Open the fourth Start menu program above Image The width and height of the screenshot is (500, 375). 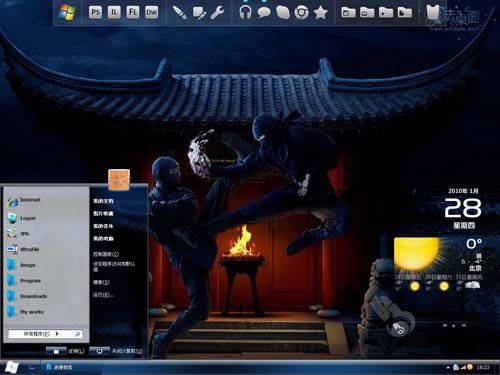(x=23, y=249)
